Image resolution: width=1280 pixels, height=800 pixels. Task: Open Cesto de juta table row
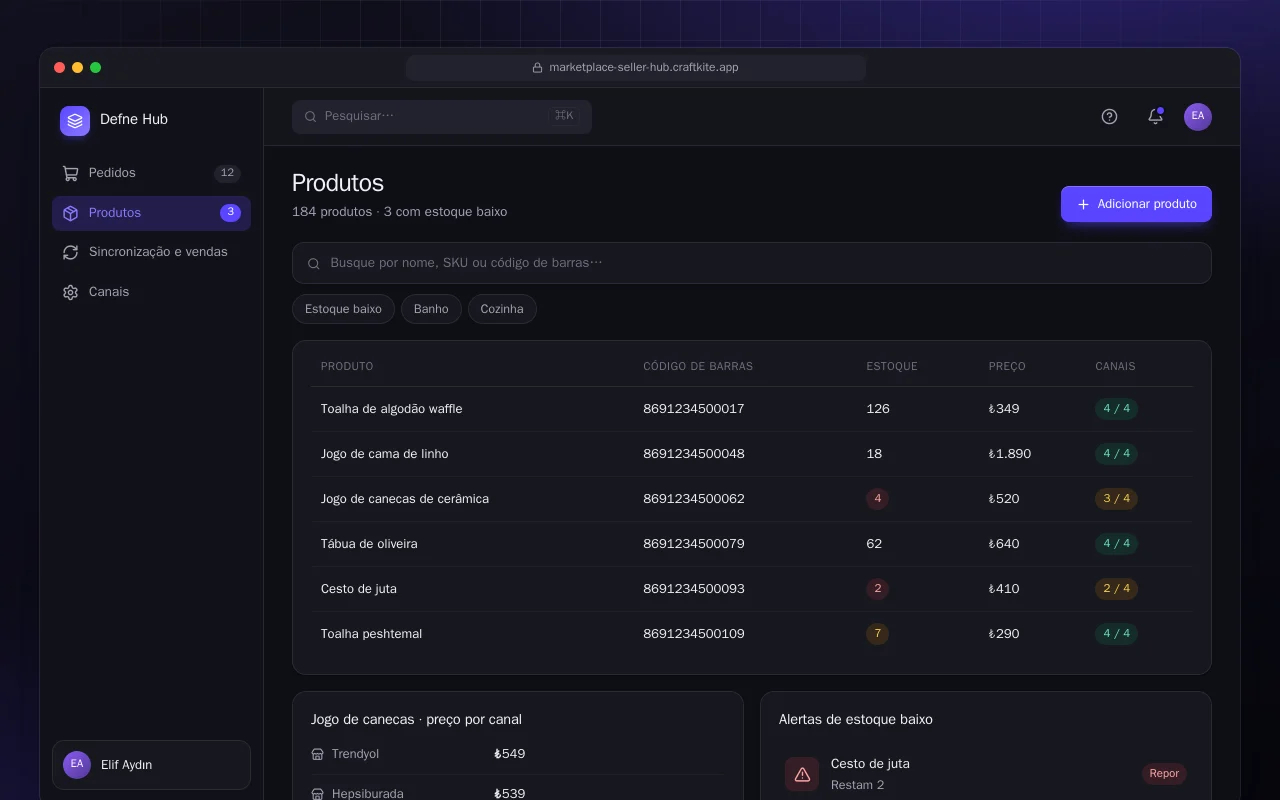752,589
